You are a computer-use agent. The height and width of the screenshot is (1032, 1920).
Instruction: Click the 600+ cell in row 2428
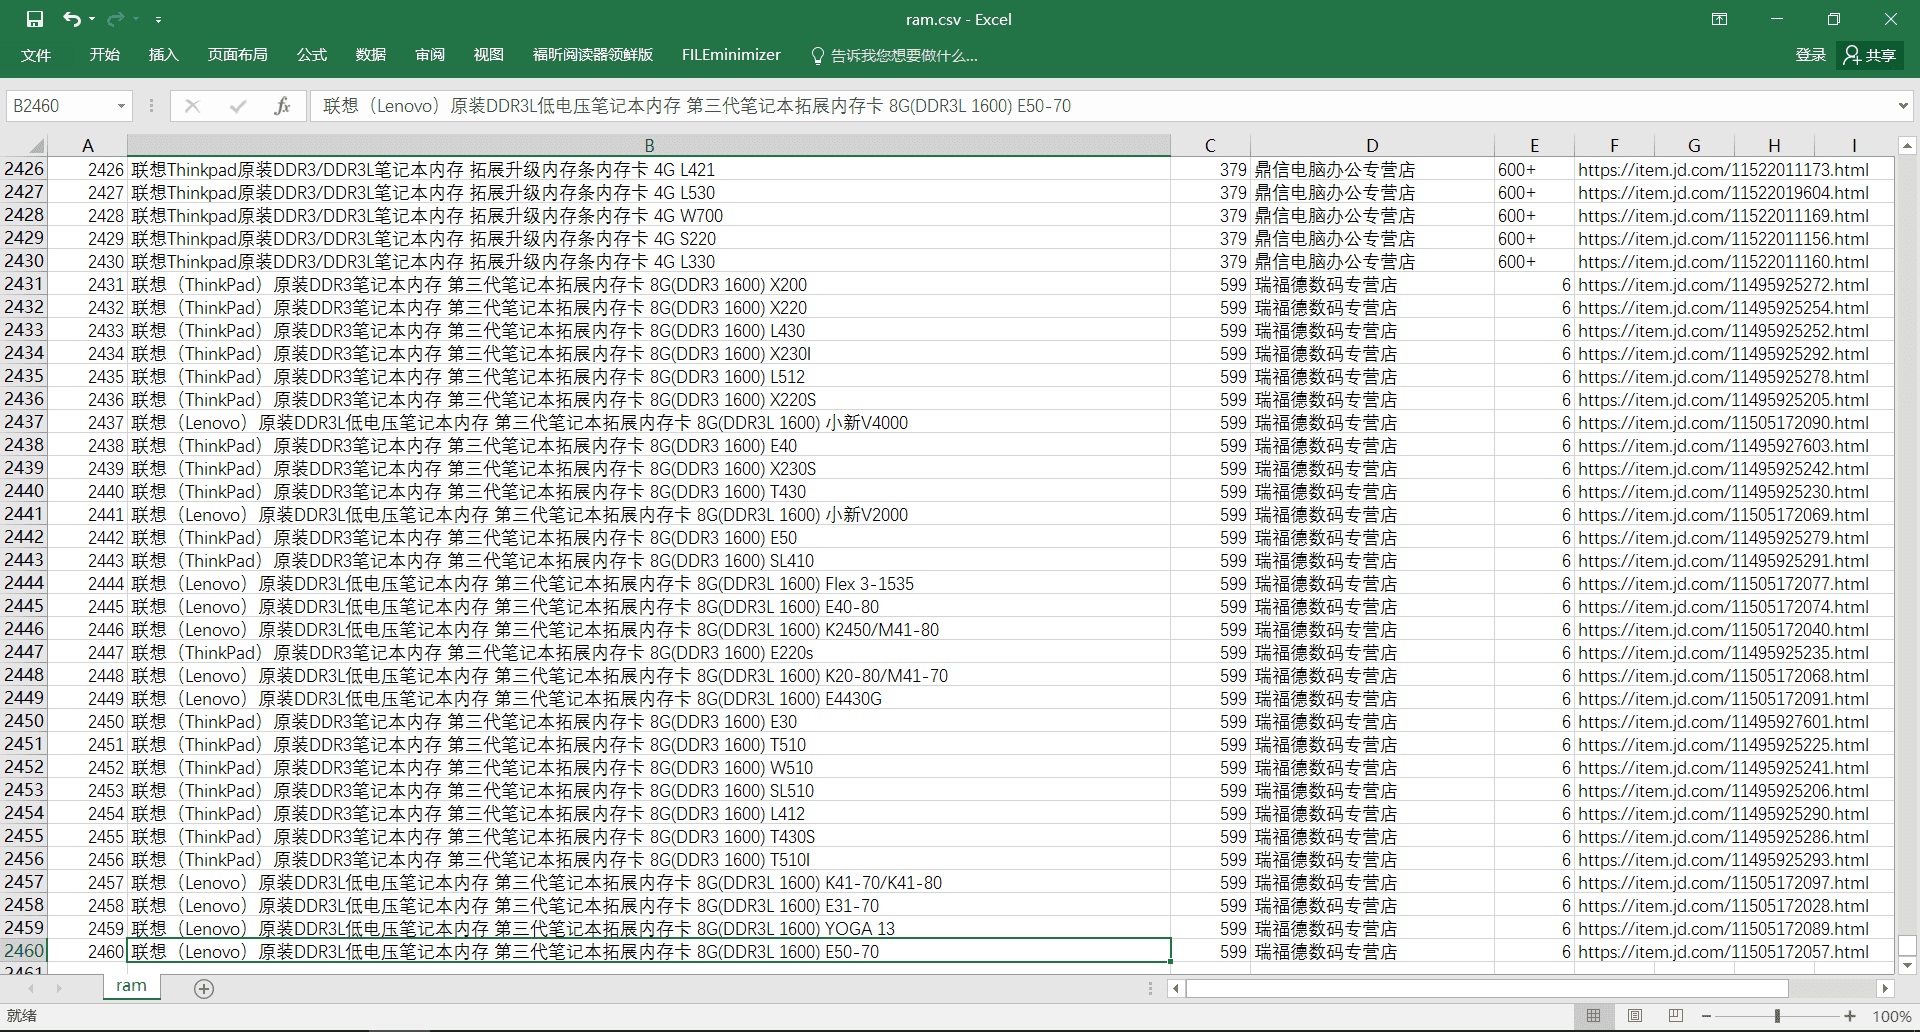pos(1534,216)
